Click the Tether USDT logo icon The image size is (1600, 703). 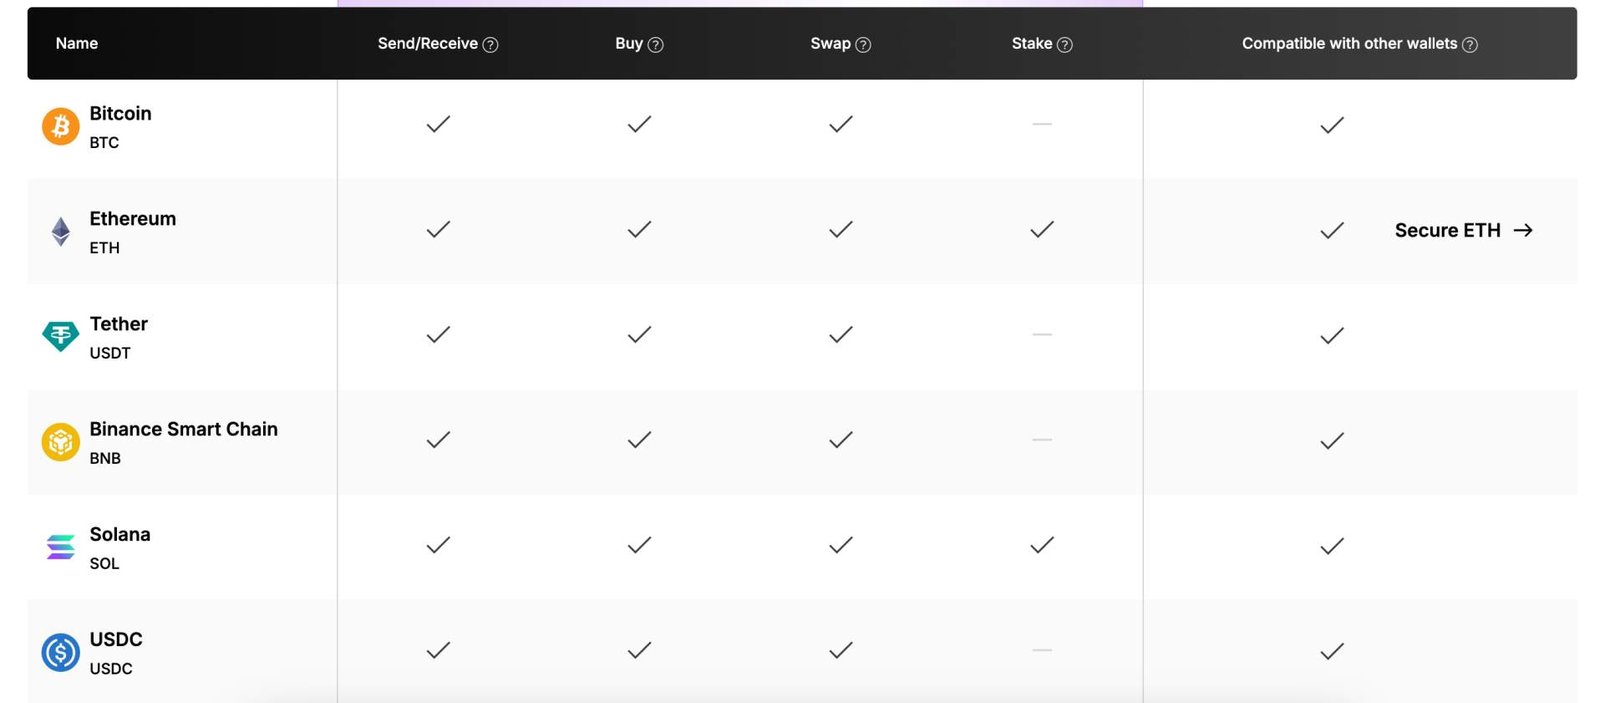(60, 336)
